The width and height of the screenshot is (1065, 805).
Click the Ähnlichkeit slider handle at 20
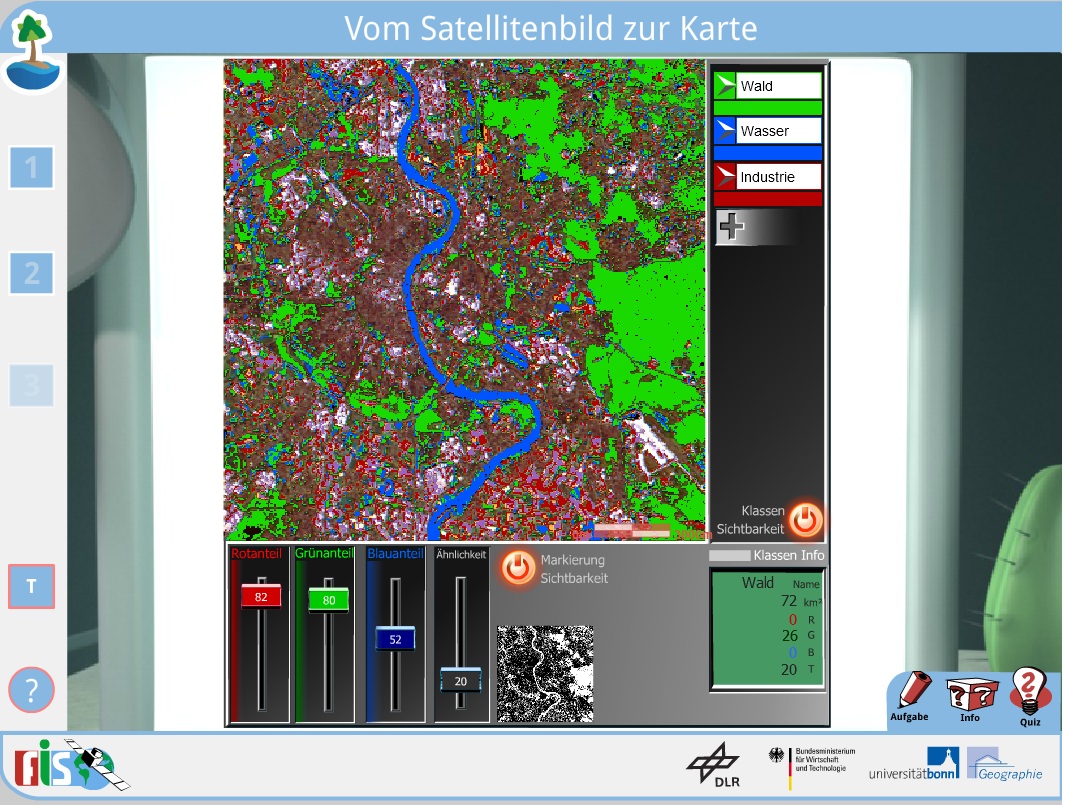click(x=461, y=680)
